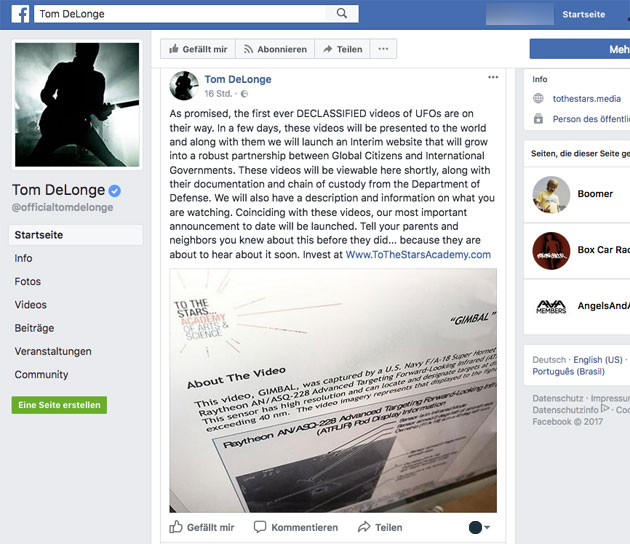Viewport: 630px width, 544px height.
Task: Click the Eine Seite erstellen button
Action: click(x=59, y=405)
